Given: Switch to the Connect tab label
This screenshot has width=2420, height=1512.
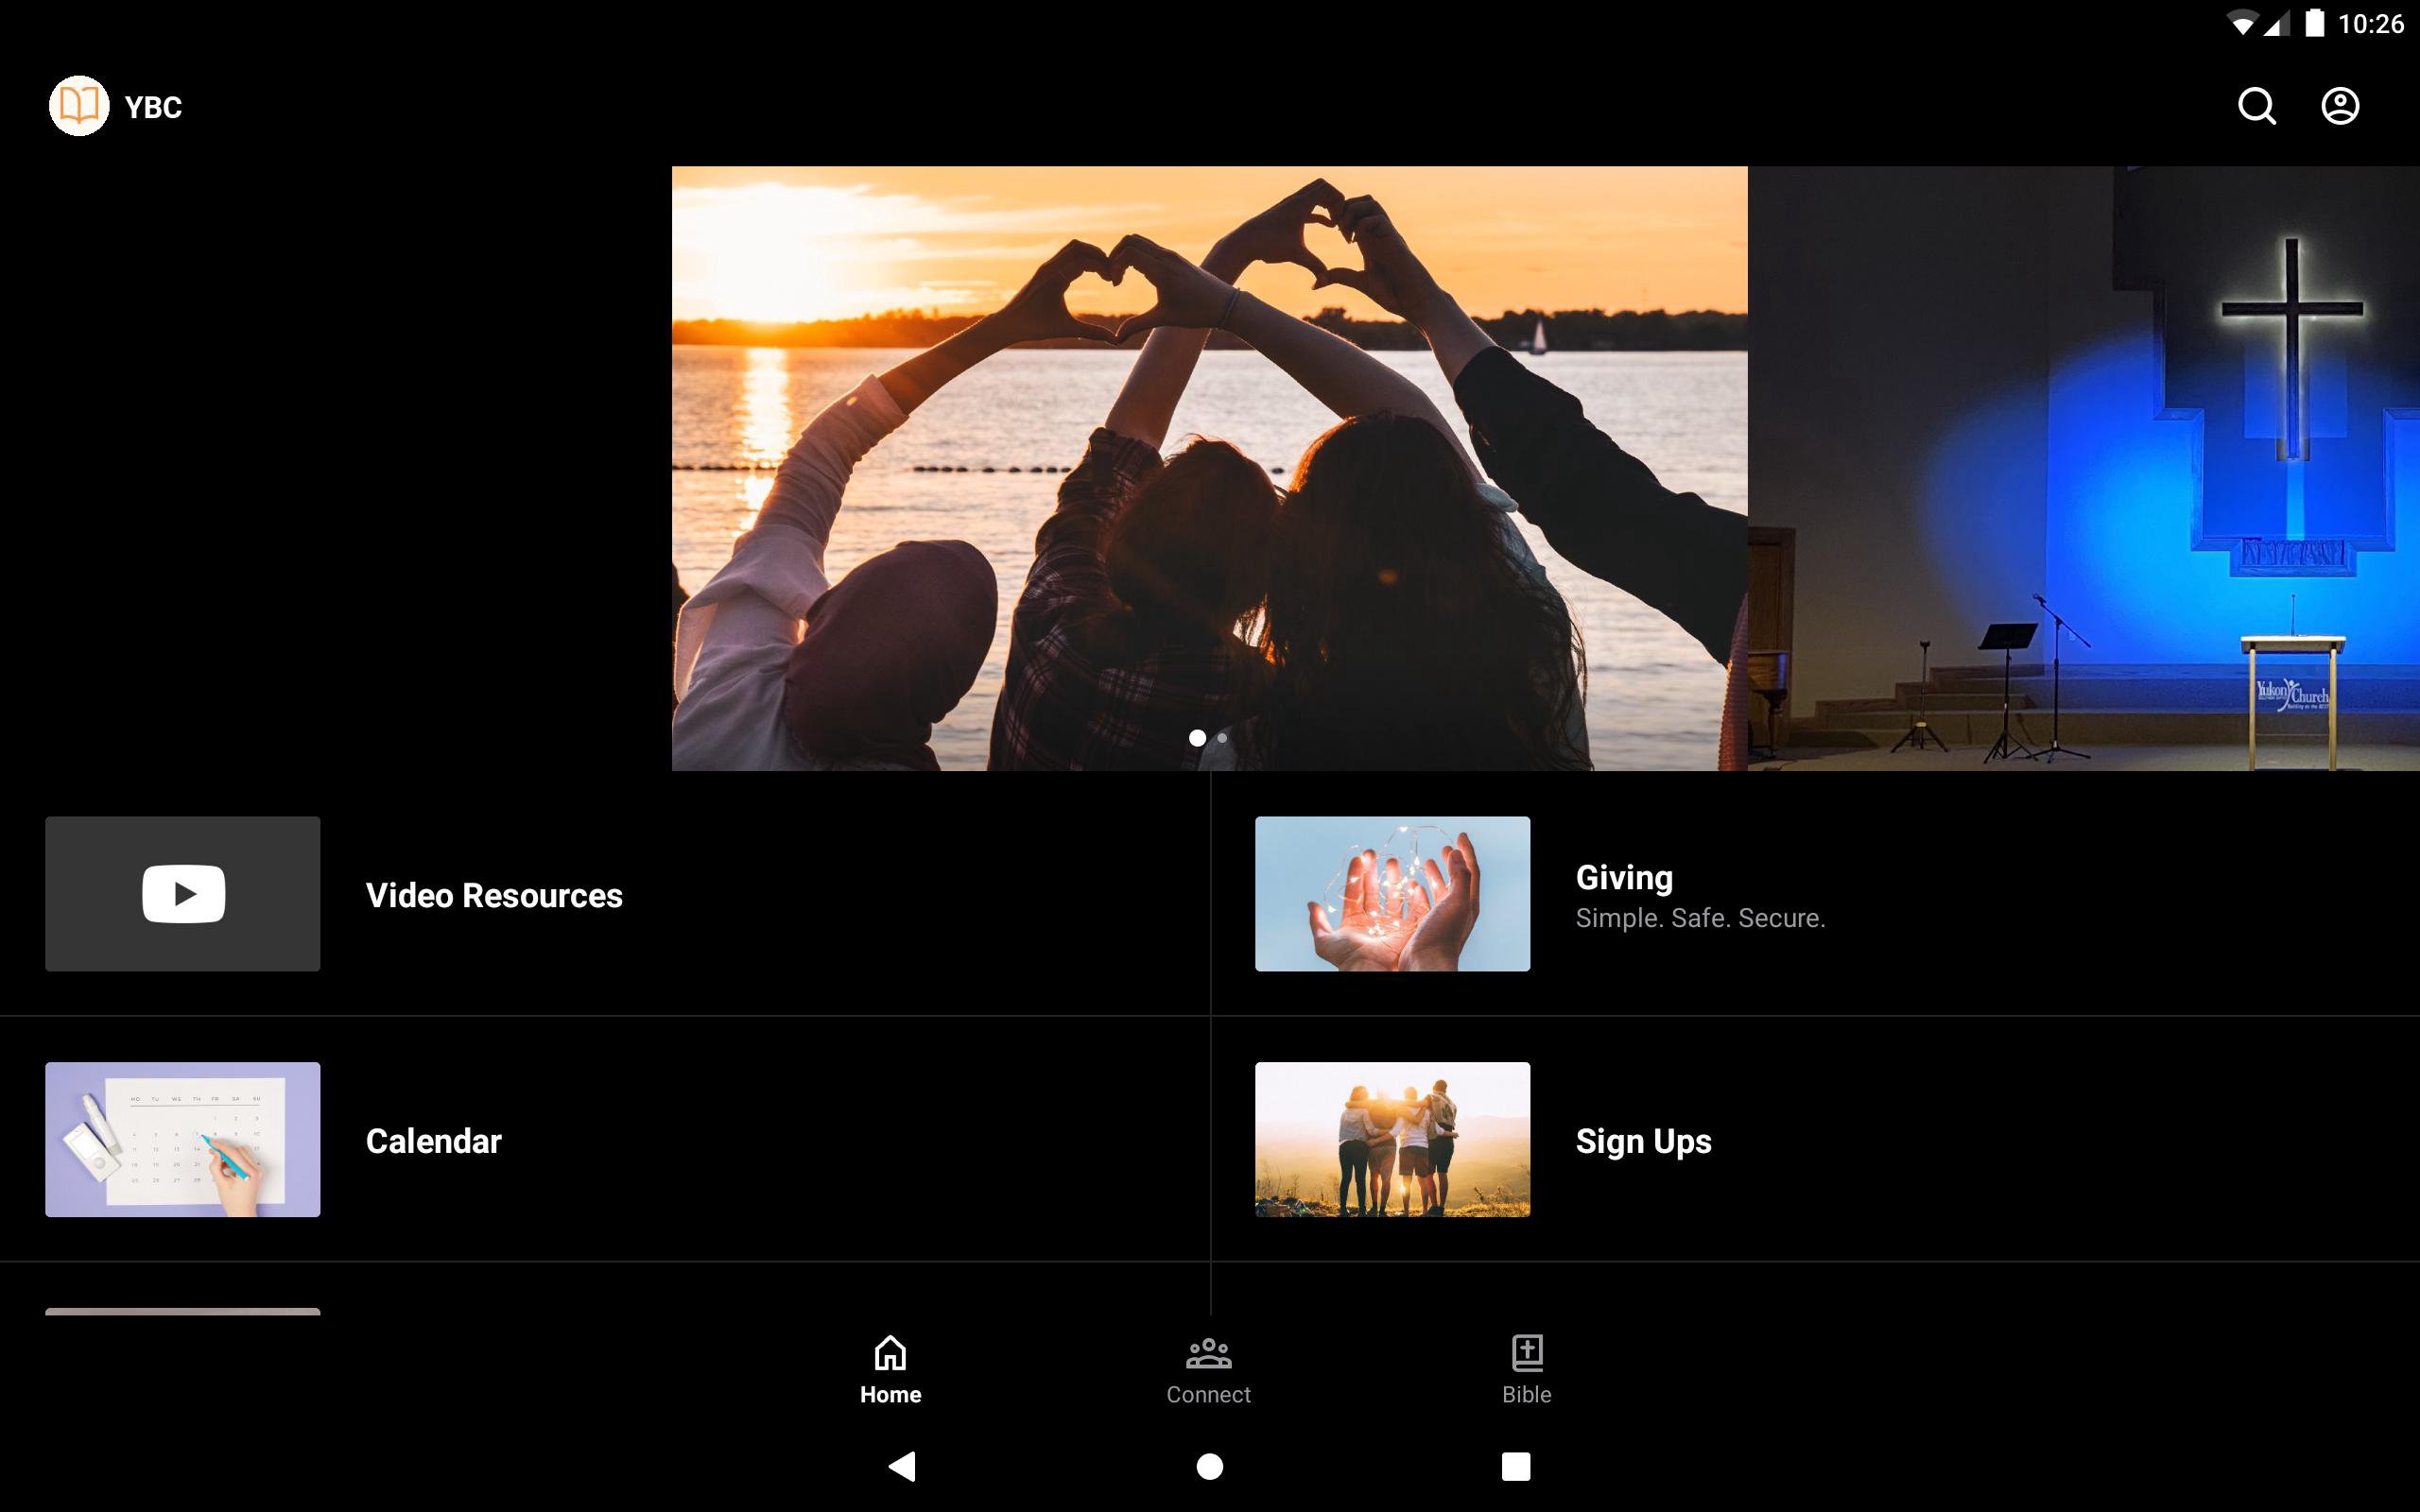Looking at the screenshot, I should coord(1208,1395).
